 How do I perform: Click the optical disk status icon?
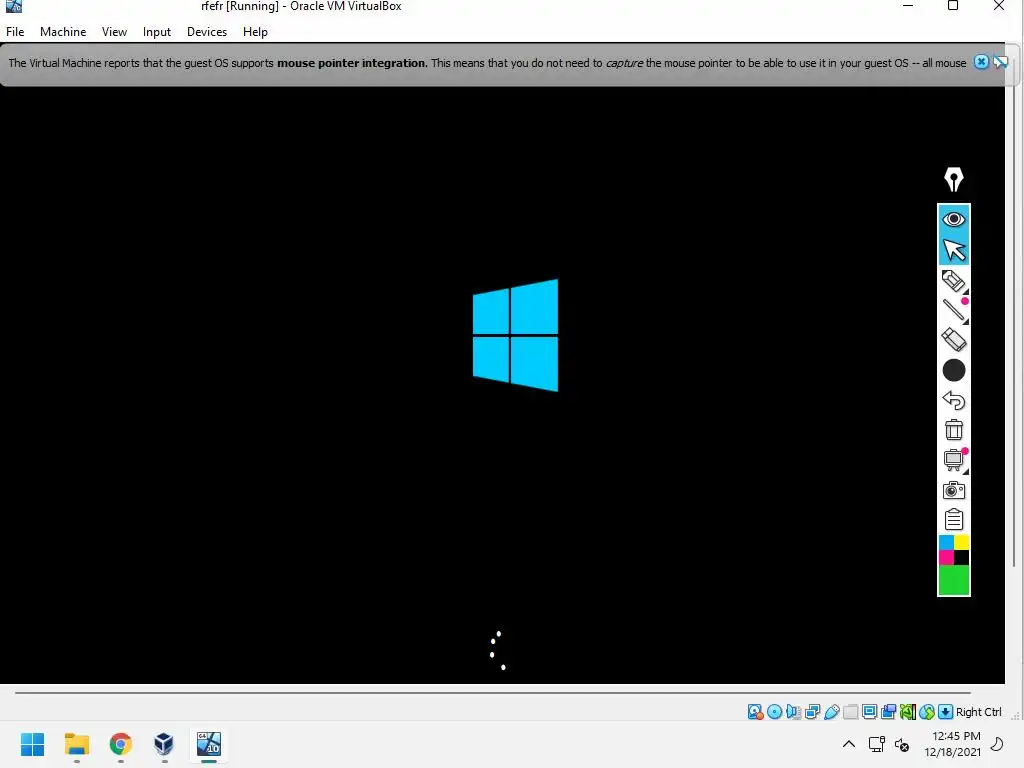point(775,712)
